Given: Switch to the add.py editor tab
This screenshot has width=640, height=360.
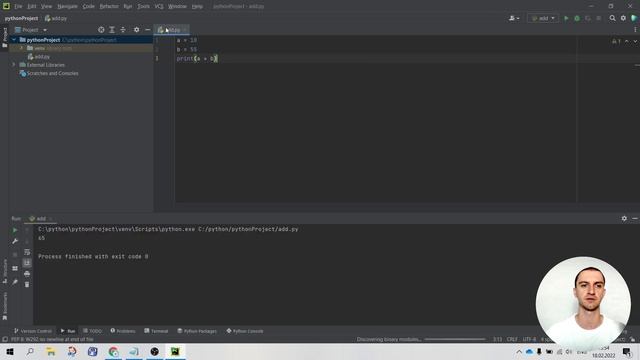Looking at the screenshot, I should tap(171, 30).
